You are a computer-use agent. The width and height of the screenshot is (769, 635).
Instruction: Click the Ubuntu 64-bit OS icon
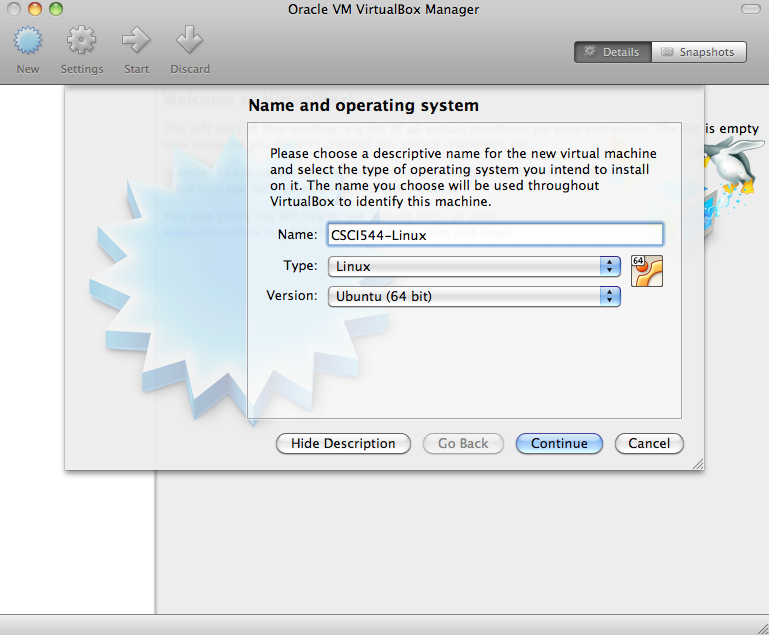647,271
